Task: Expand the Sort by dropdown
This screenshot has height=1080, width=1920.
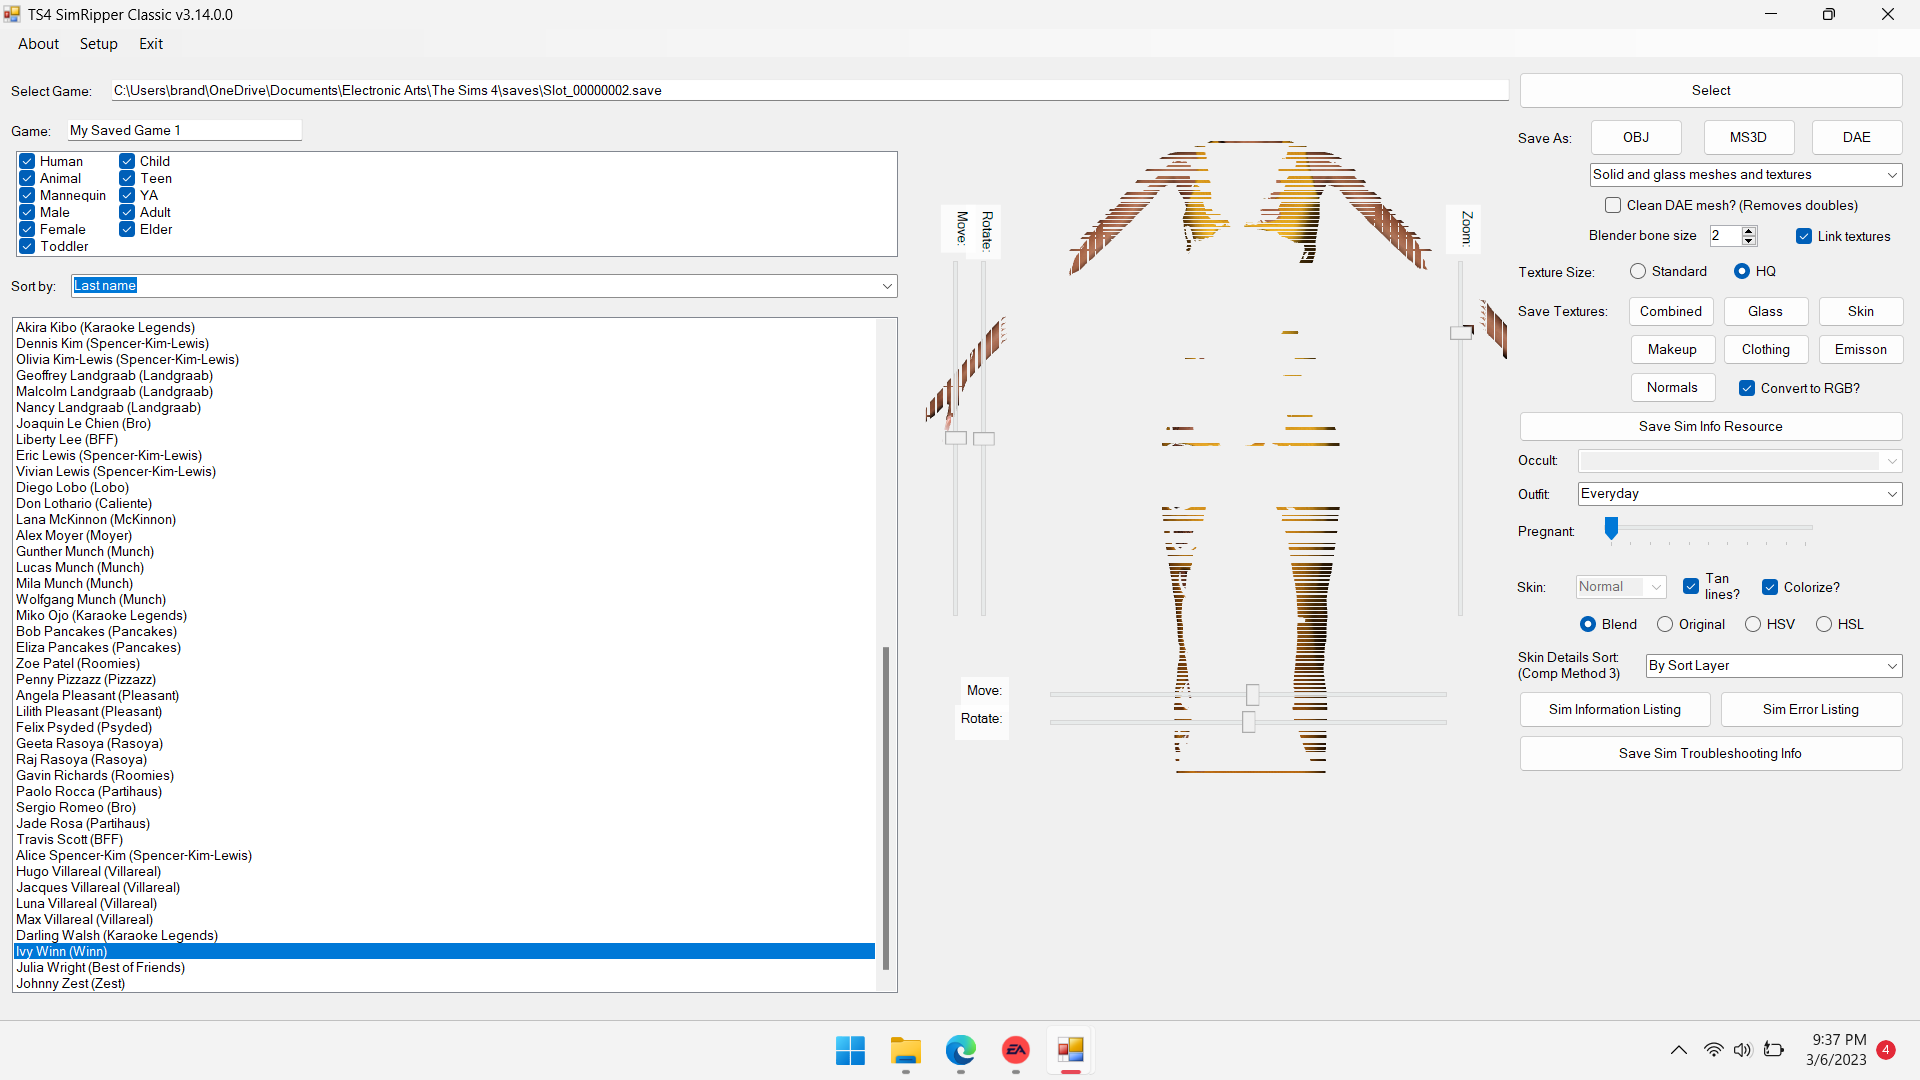Action: pos(886,286)
